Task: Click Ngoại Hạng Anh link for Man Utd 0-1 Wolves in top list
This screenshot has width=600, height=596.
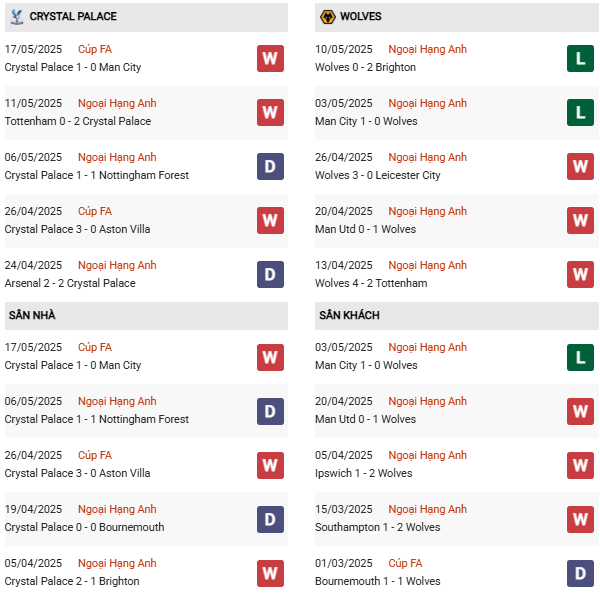Action: (427, 211)
